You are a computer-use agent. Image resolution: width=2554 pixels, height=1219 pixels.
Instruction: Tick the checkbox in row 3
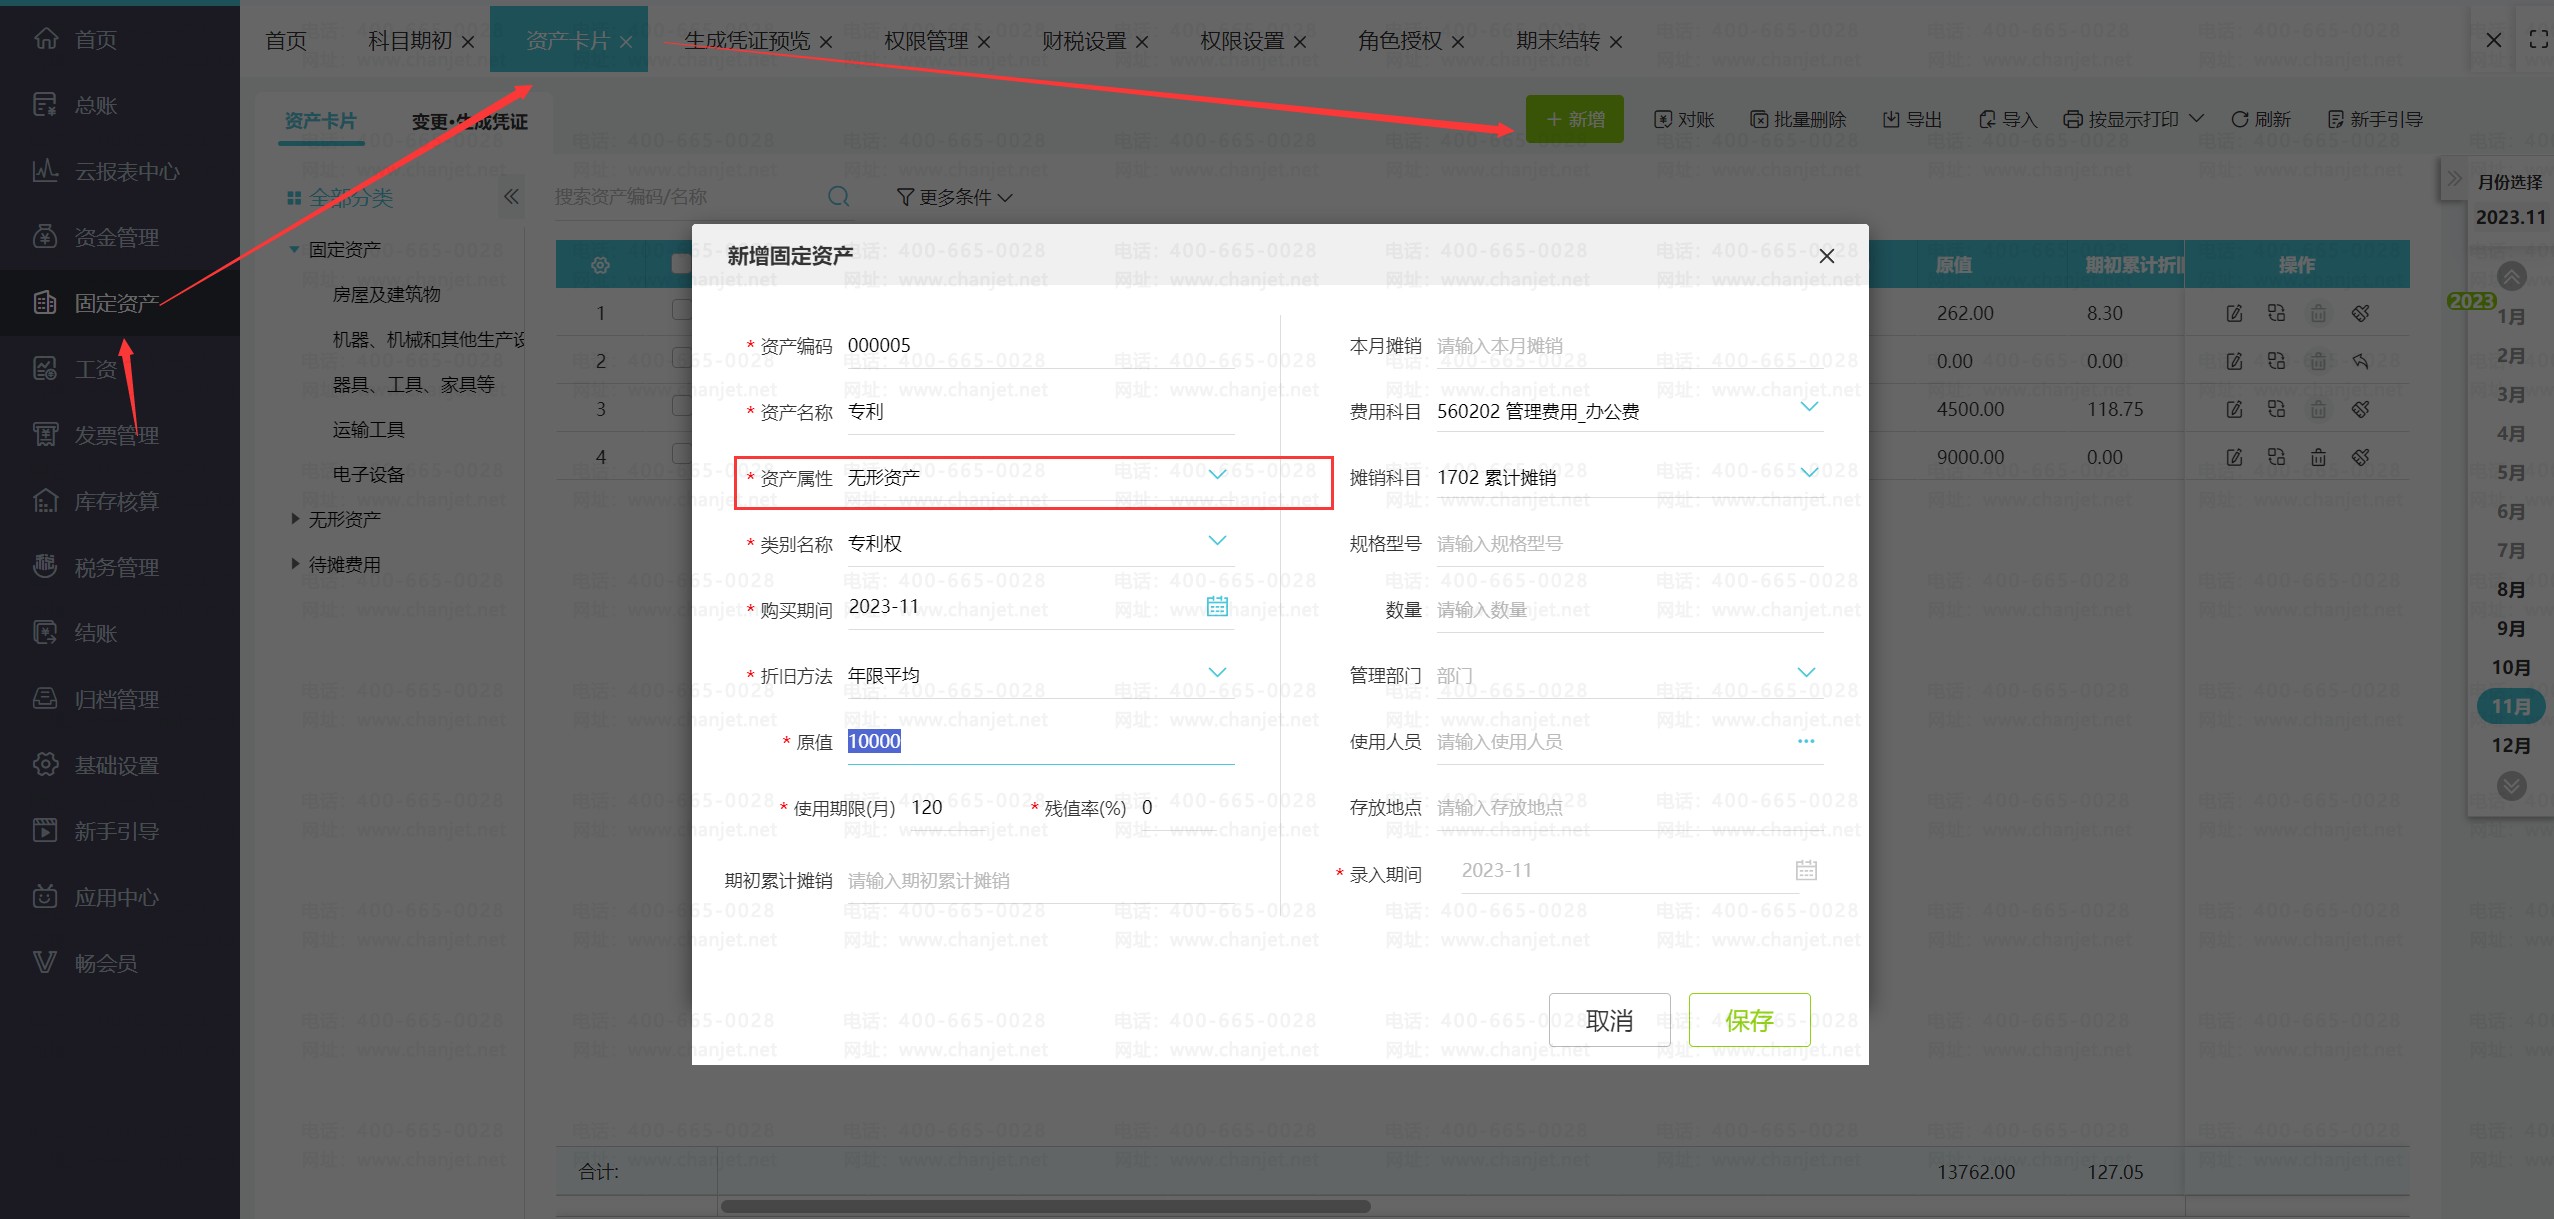tap(681, 407)
